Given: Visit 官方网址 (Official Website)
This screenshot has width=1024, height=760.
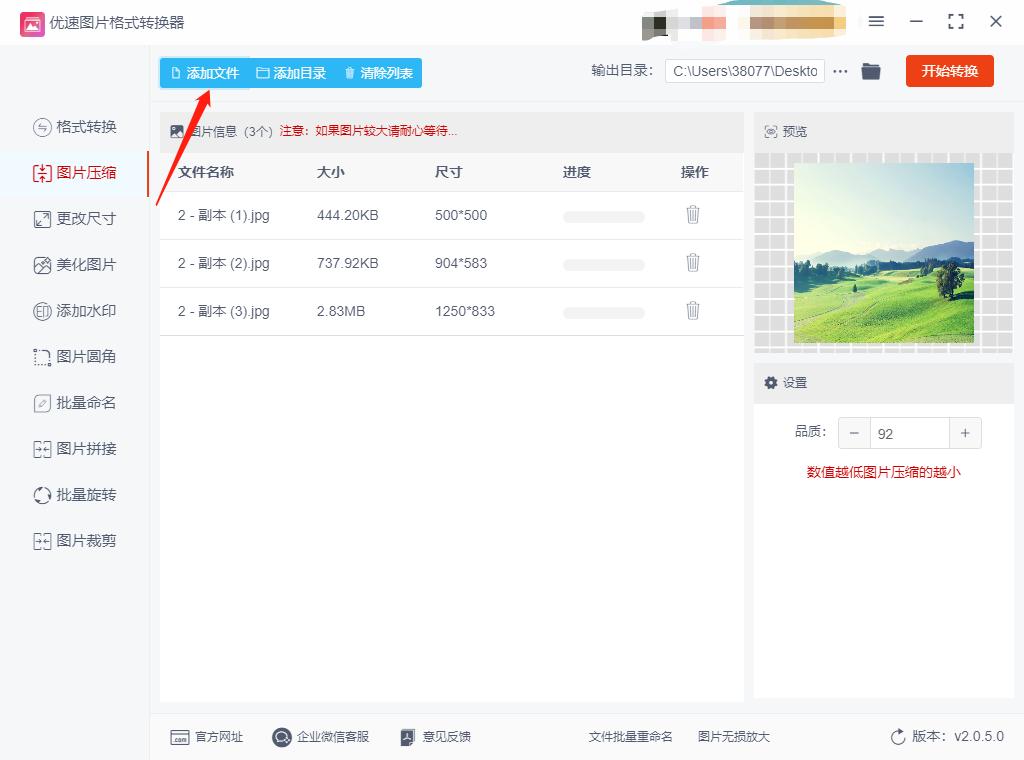Looking at the screenshot, I should point(207,736).
